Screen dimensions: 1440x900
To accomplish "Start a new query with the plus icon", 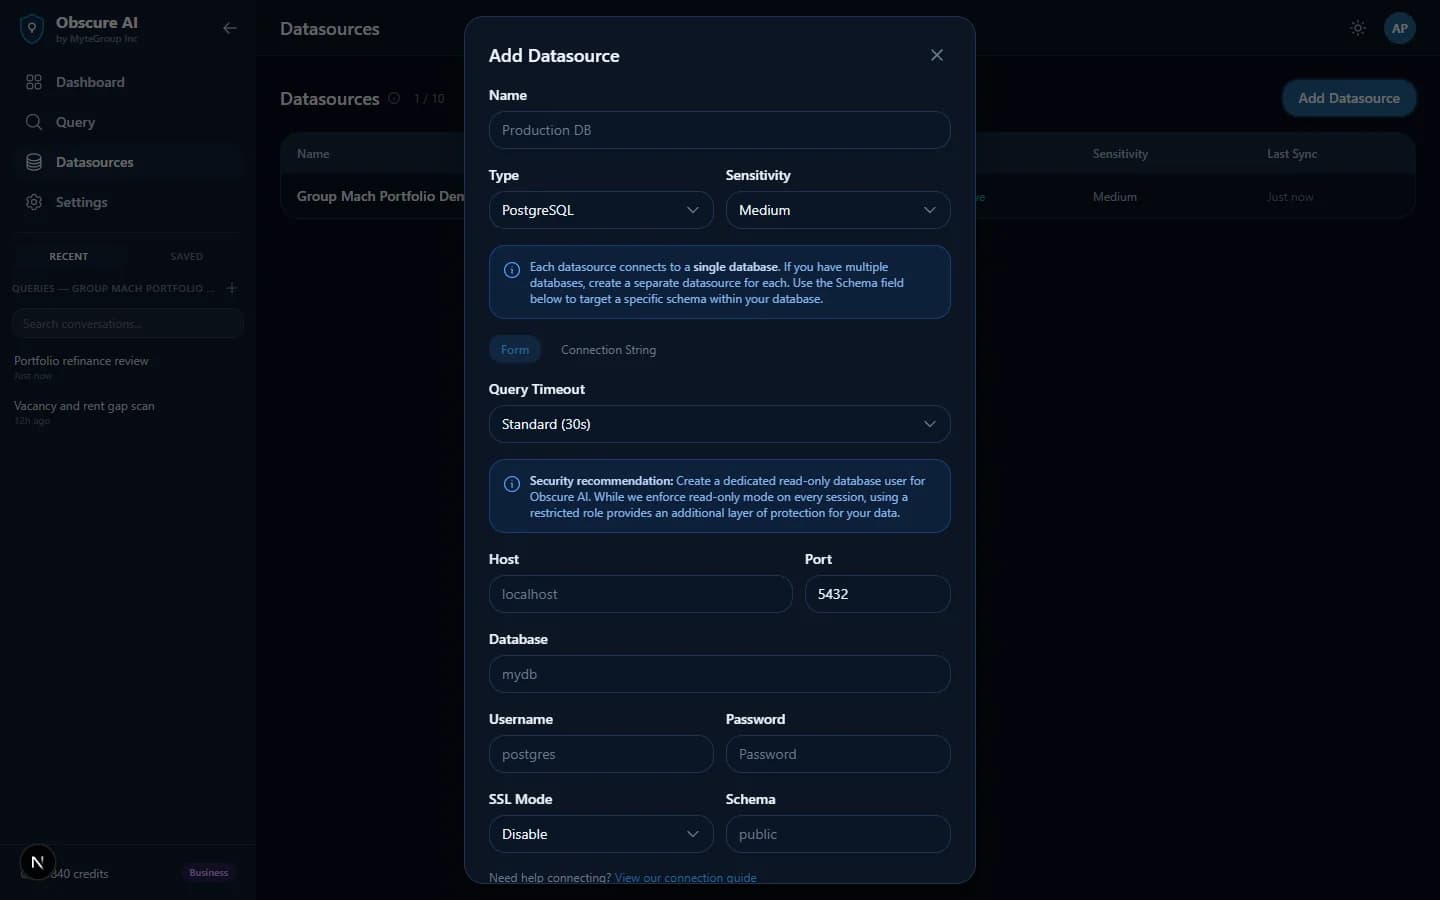I will [x=232, y=288].
